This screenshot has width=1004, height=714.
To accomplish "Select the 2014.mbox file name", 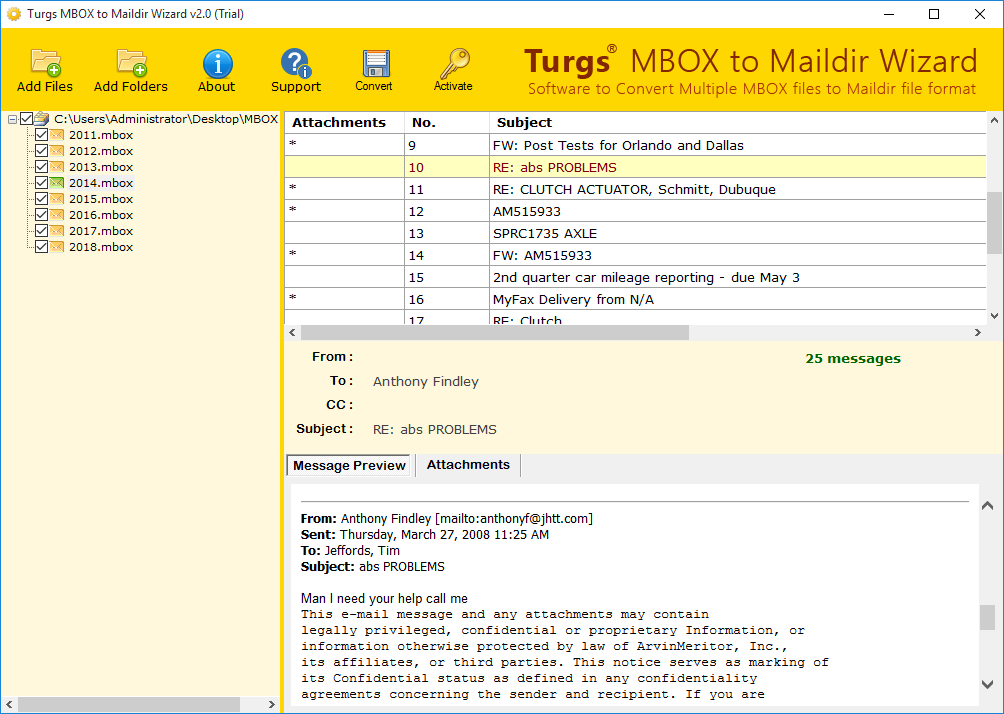I will click(101, 183).
